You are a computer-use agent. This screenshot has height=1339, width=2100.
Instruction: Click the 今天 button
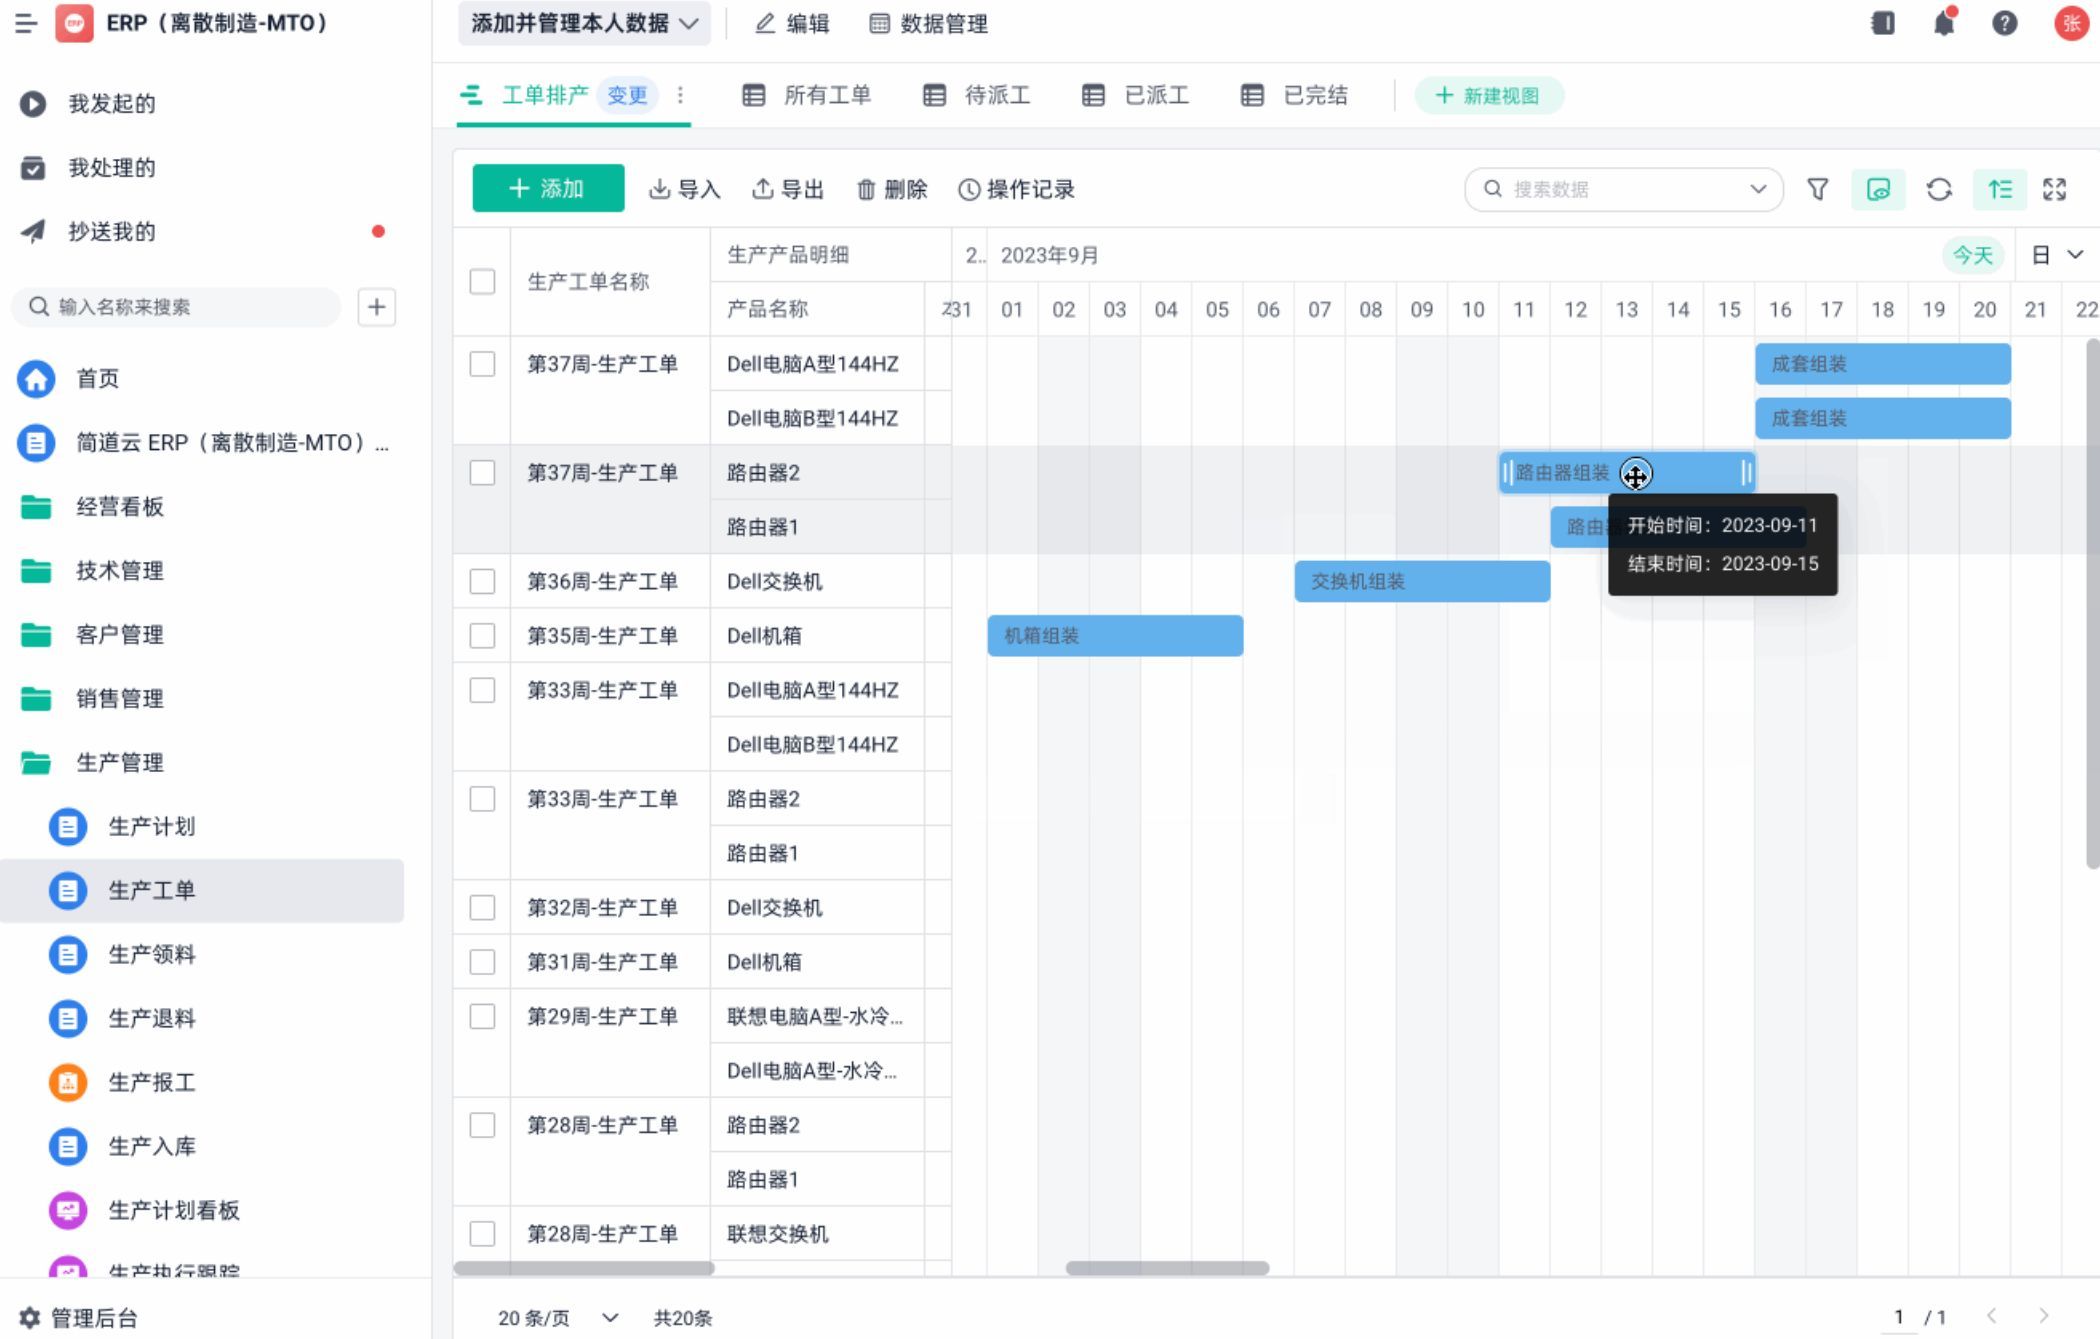[x=1972, y=255]
